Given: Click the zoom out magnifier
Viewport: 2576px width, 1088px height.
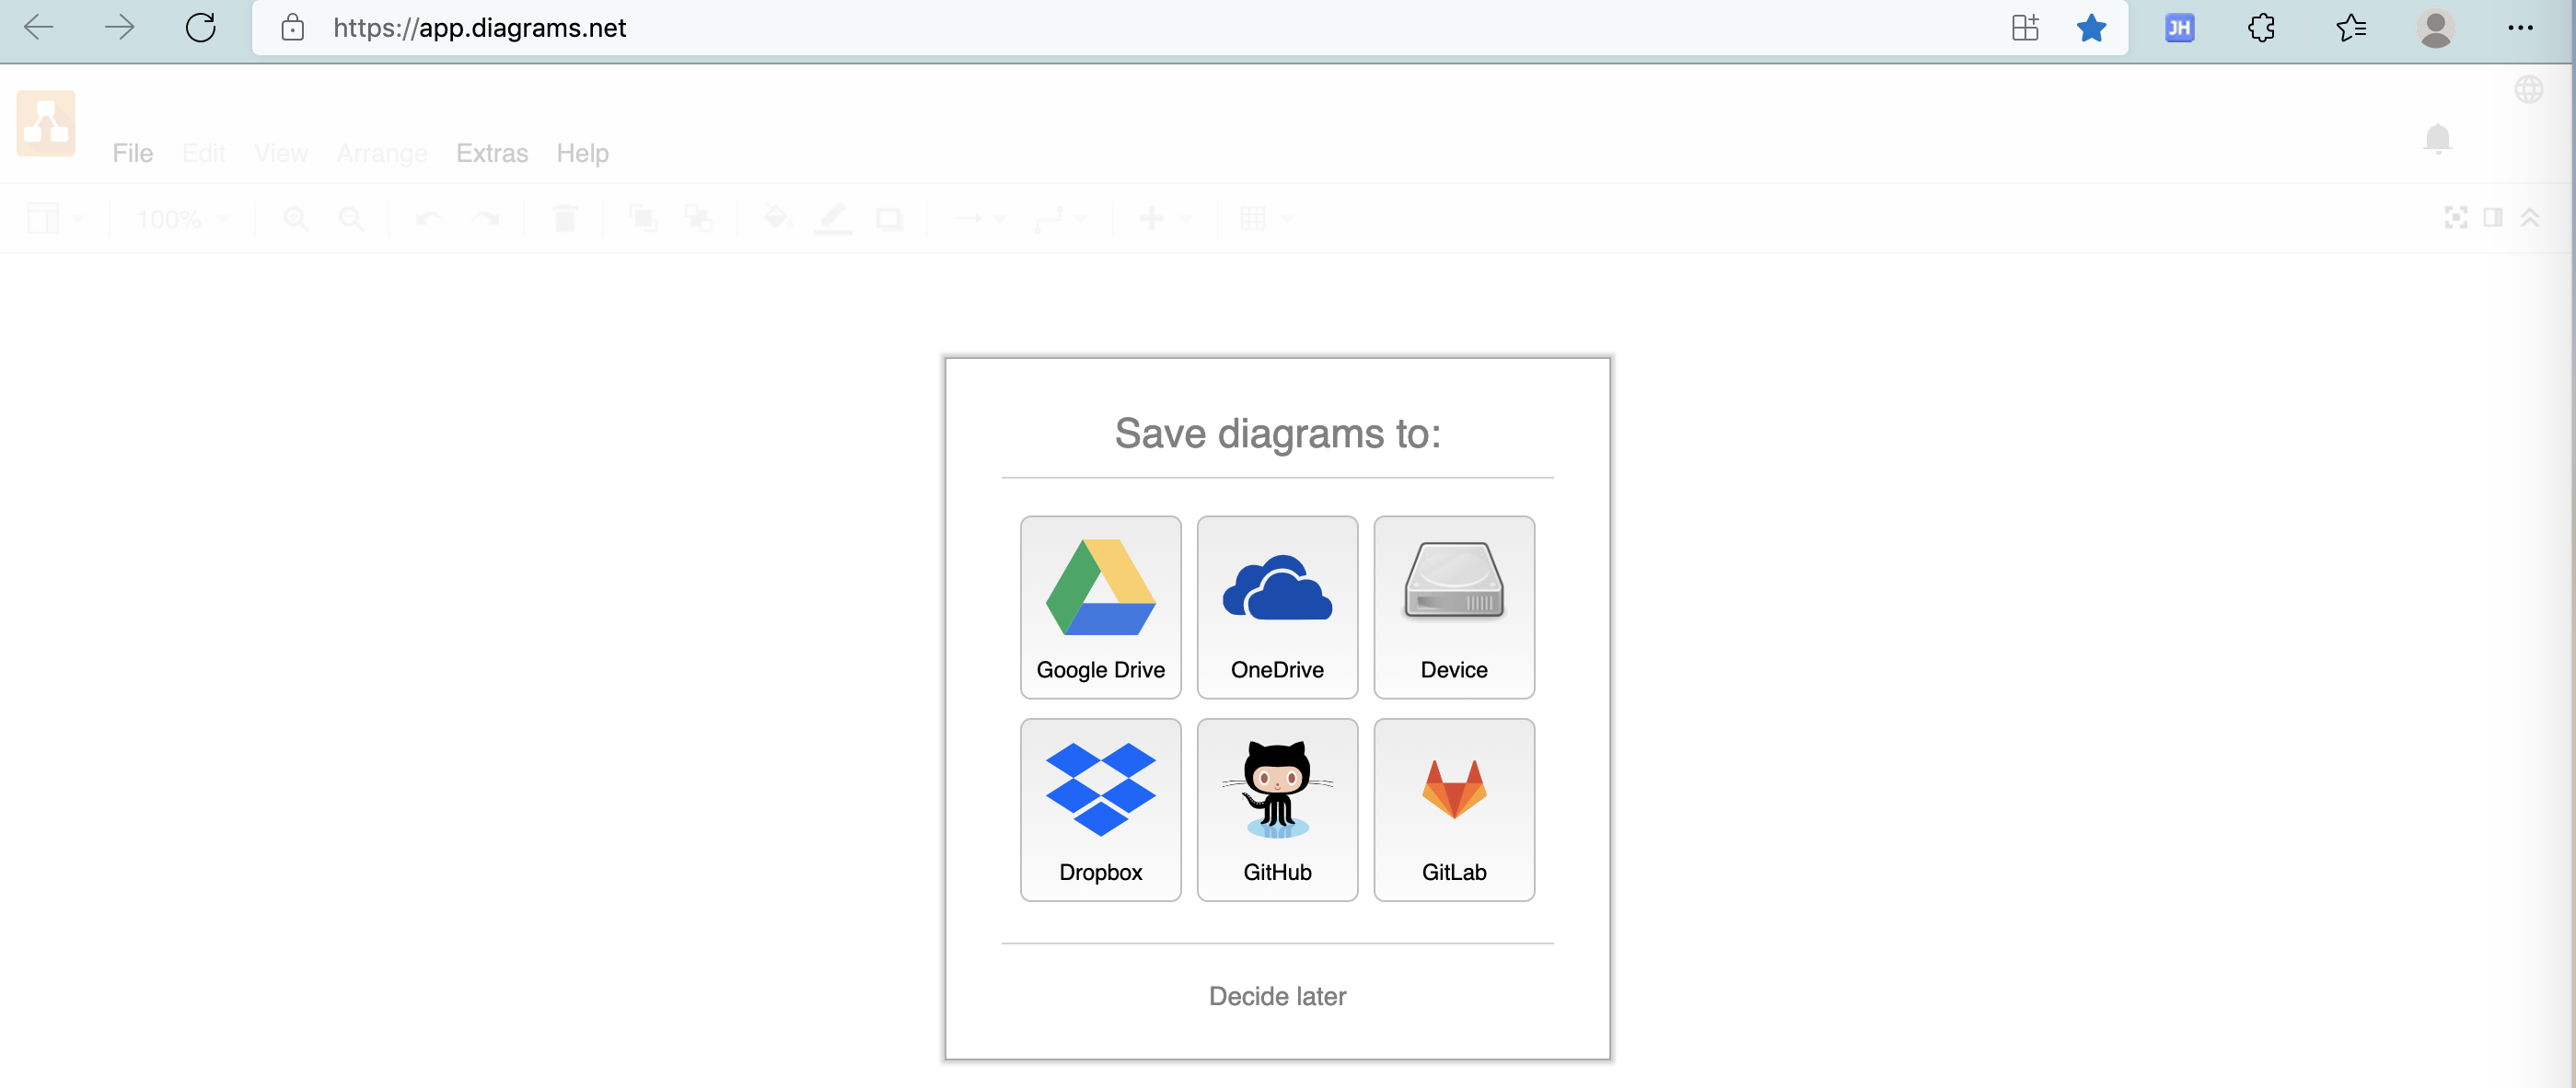Looking at the screenshot, I should point(351,218).
